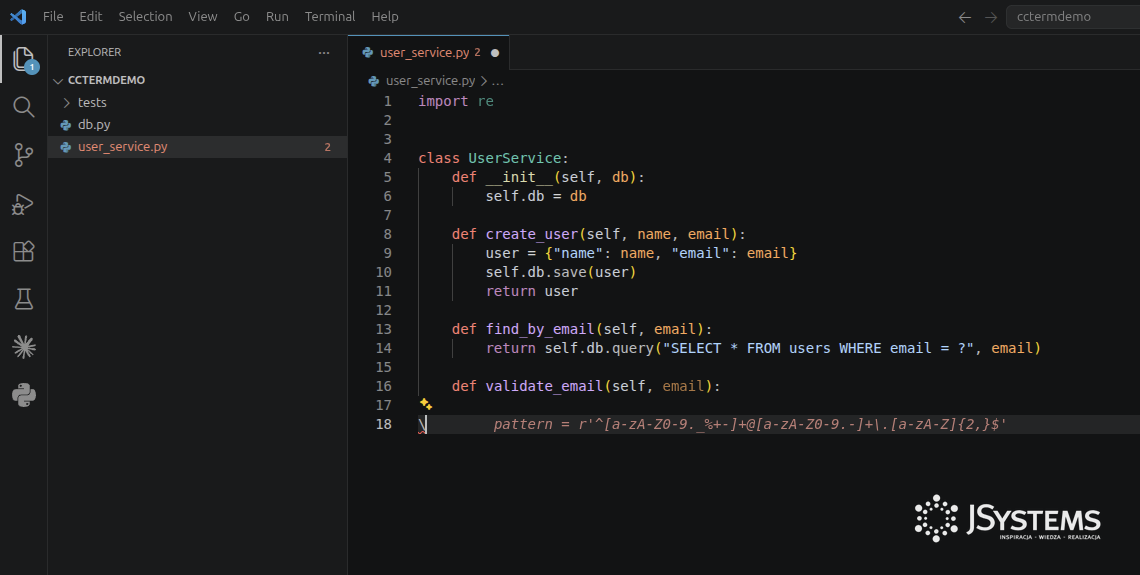Open the Edit menu
1140x575 pixels.
point(91,16)
